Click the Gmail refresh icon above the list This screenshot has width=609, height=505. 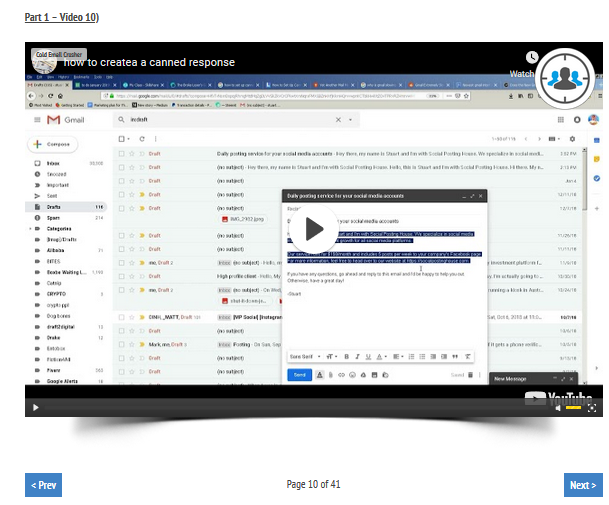(142, 139)
